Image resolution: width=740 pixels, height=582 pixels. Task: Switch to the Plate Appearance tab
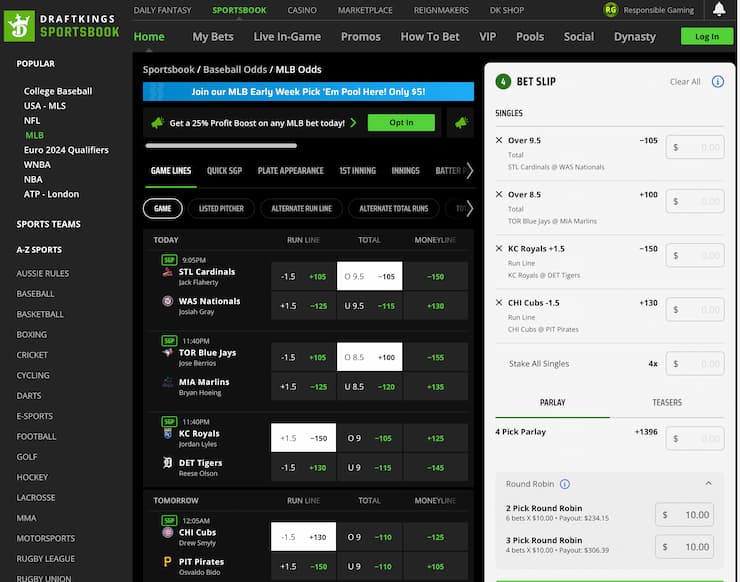(291, 170)
